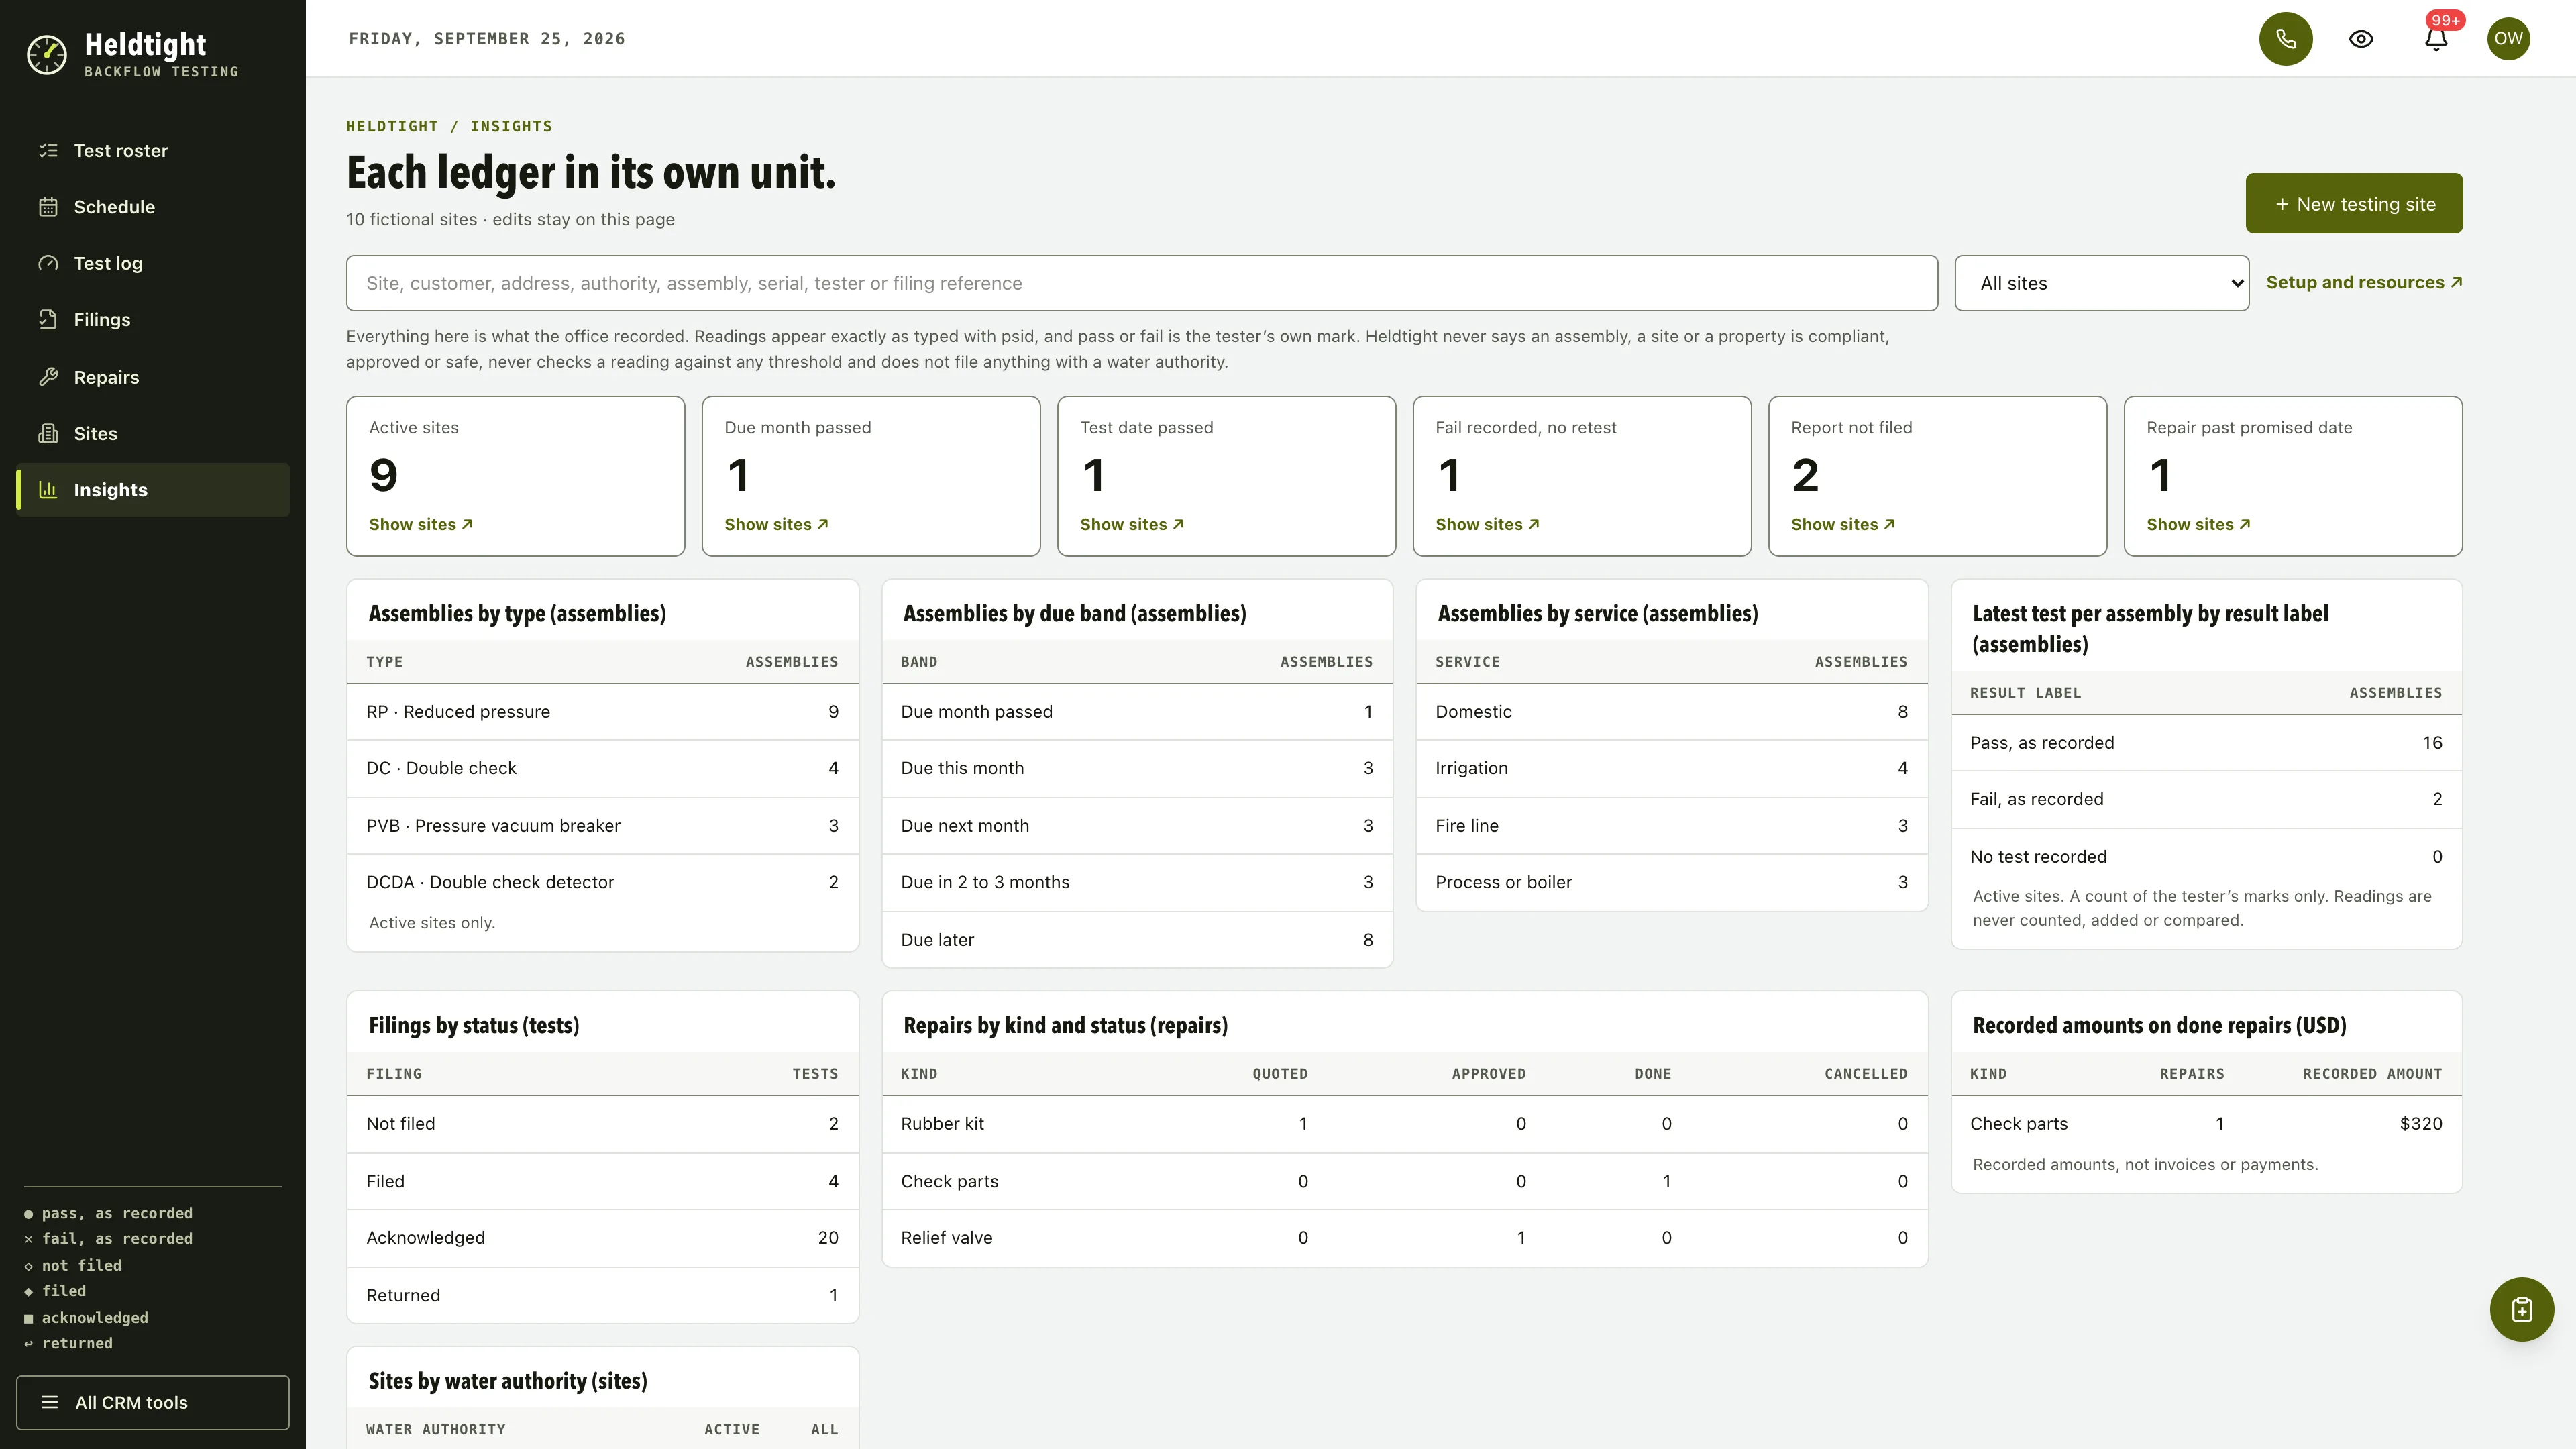
Task: Open notifications bell with 99+ badge
Action: pyautogui.click(x=2437, y=39)
